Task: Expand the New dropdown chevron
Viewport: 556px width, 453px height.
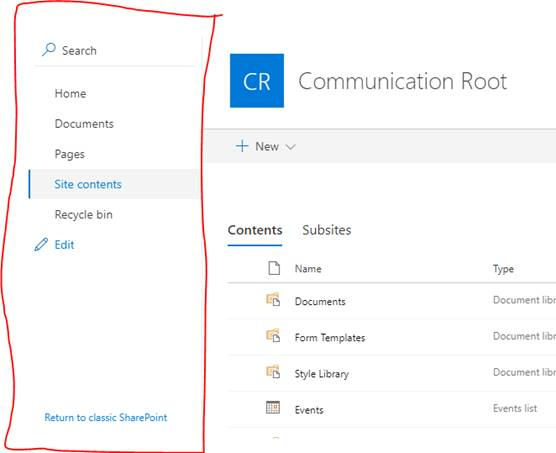Action: point(290,147)
